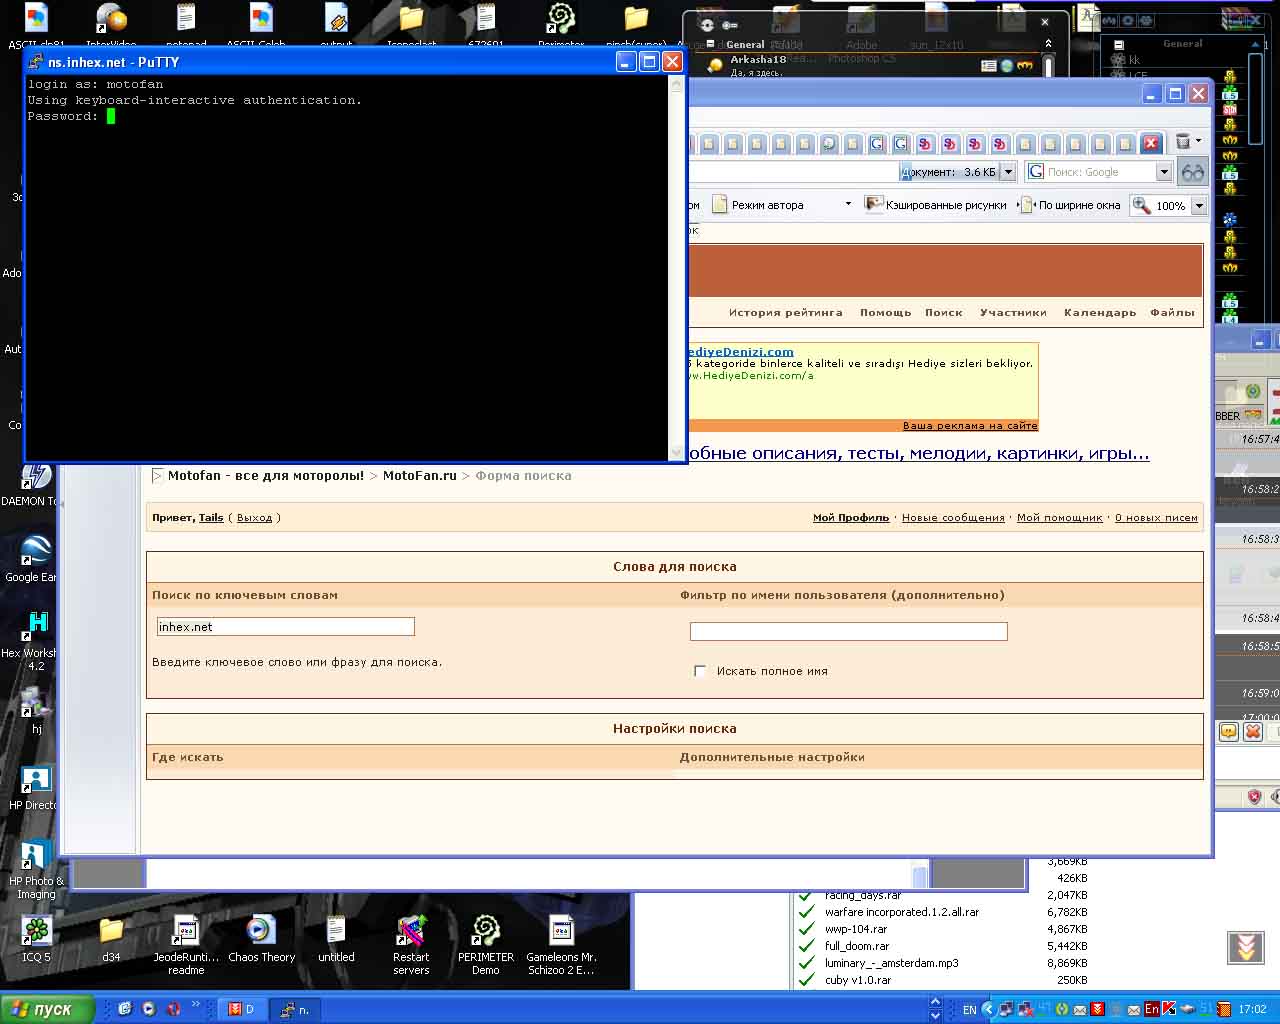Open the JeodeRuntime readme shortcut
1280x1024 pixels.
click(x=186, y=945)
